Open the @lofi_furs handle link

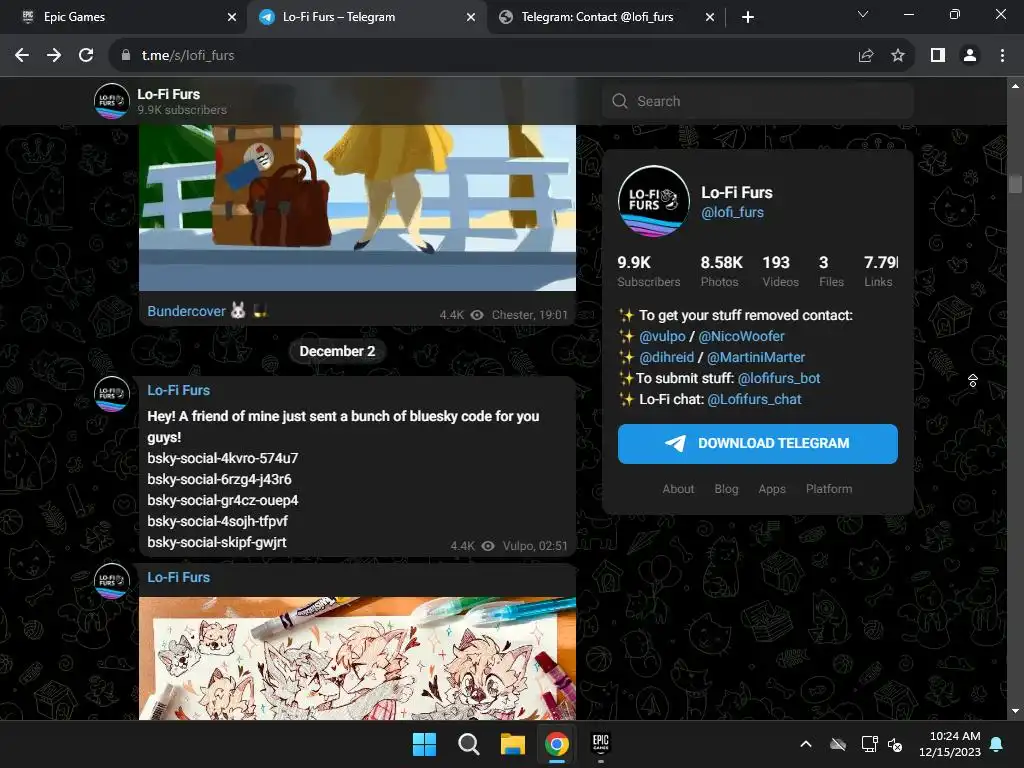[x=732, y=212]
